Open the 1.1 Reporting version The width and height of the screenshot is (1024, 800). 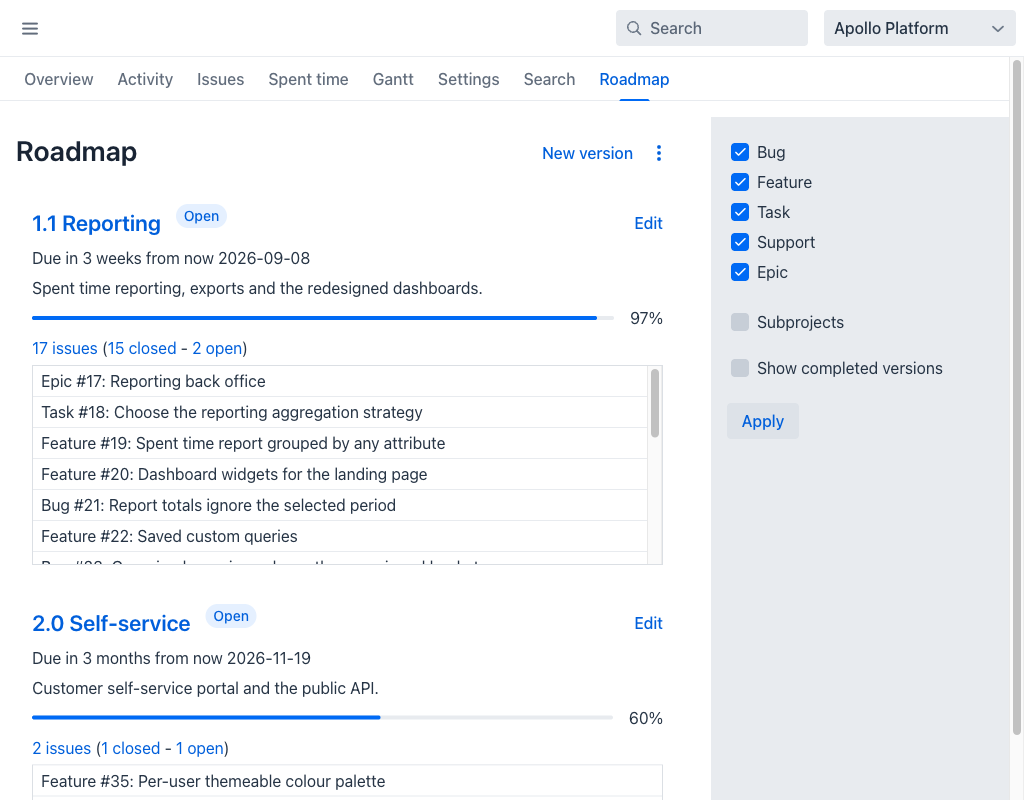[x=97, y=223]
